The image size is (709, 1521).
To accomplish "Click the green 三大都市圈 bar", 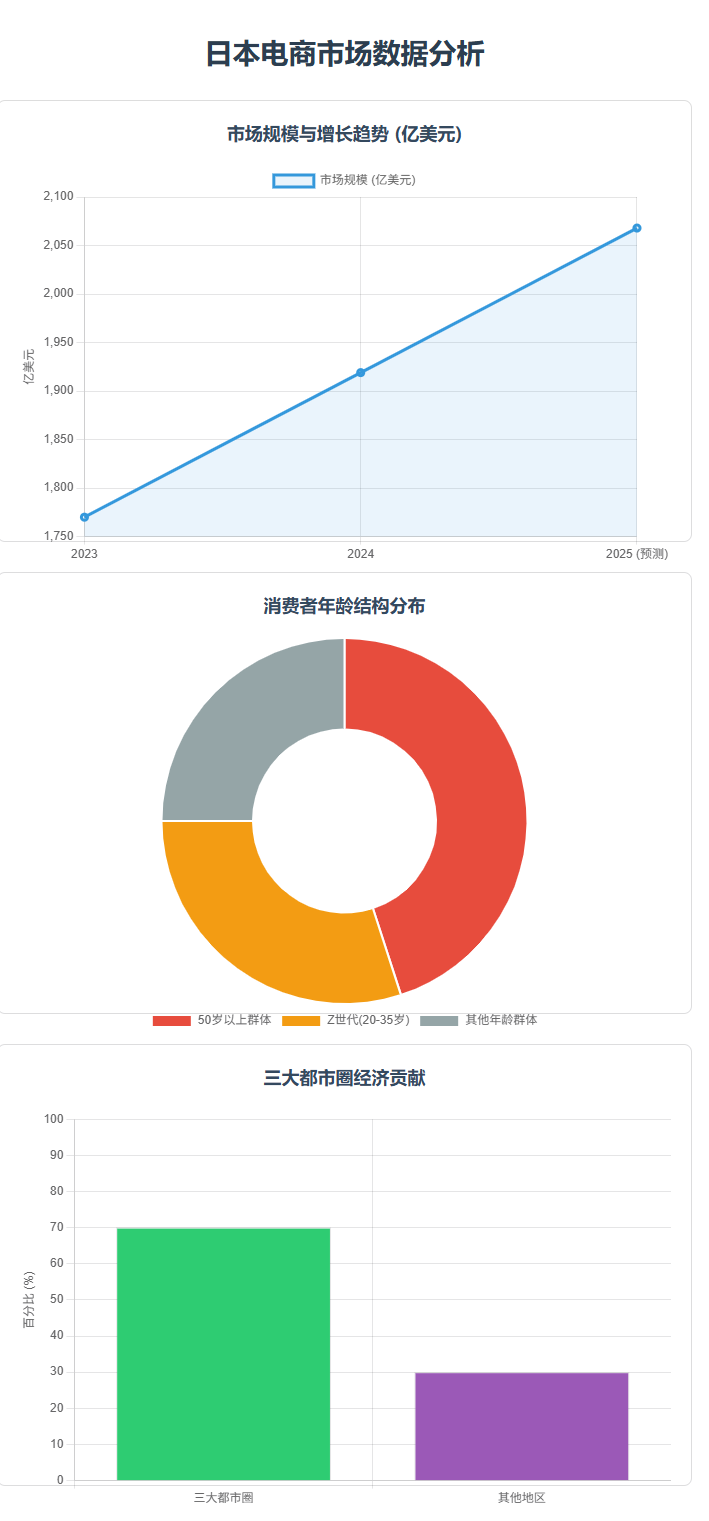I will (x=223, y=1353).
